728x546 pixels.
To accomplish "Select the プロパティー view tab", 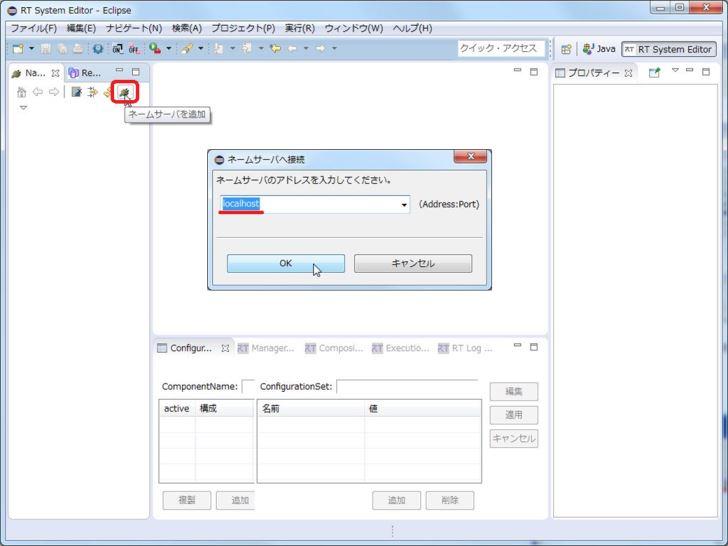I will (x=594, y=73).
